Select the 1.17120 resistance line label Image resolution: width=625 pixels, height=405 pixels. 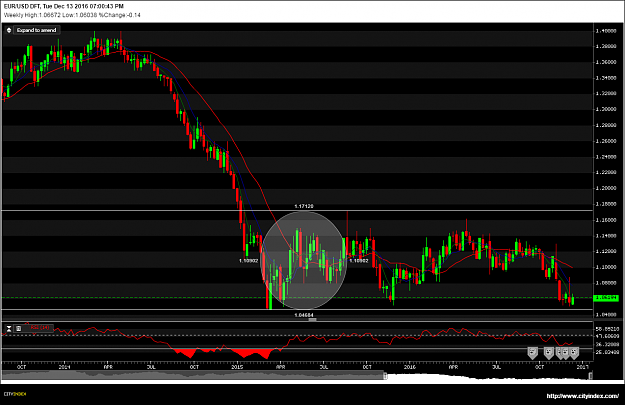click(304, 206)
